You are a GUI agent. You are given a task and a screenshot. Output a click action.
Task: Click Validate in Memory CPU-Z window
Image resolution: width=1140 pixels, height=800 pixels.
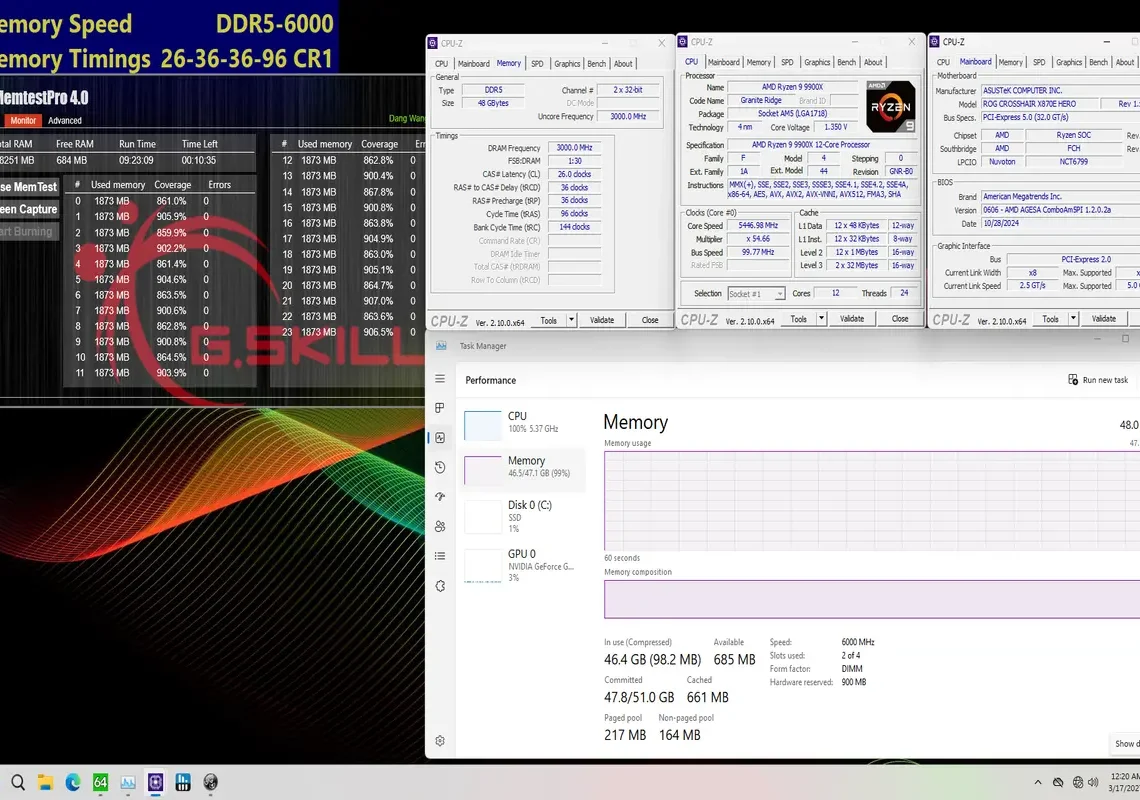coord(602,320)
